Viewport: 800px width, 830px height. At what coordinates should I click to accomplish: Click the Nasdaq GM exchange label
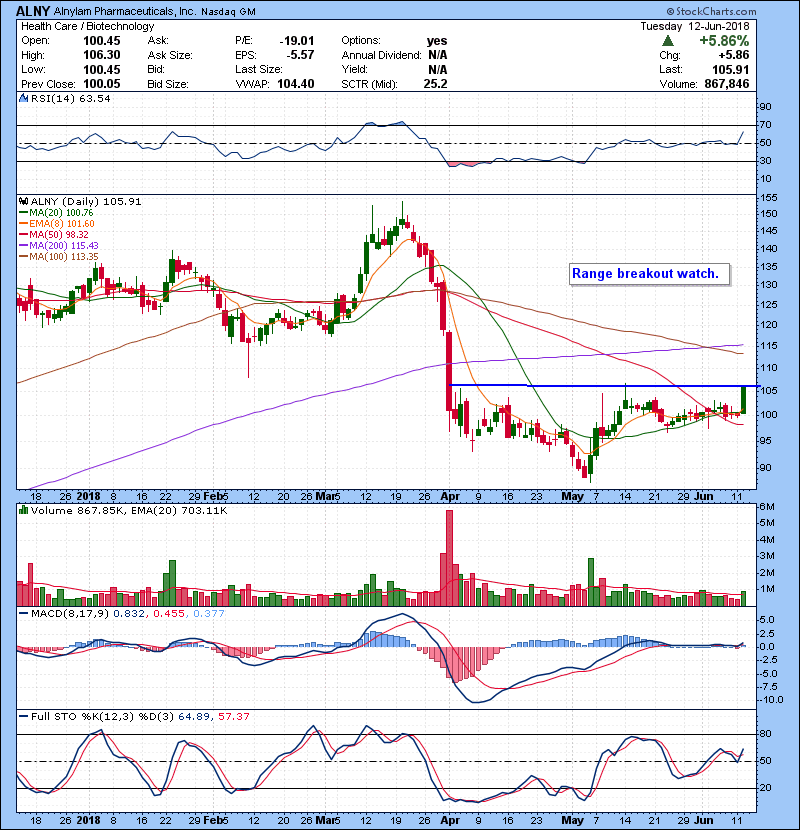point(228,12)
